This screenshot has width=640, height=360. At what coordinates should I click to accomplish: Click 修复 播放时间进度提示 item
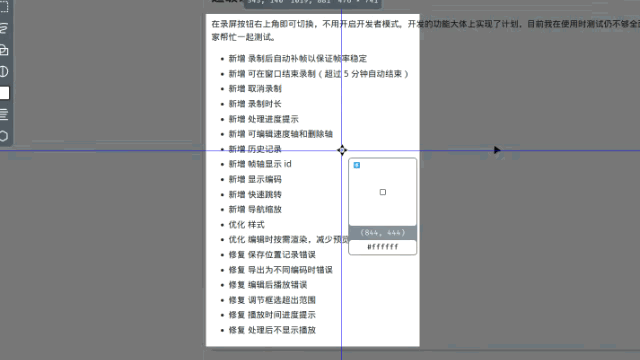point(272,315)
